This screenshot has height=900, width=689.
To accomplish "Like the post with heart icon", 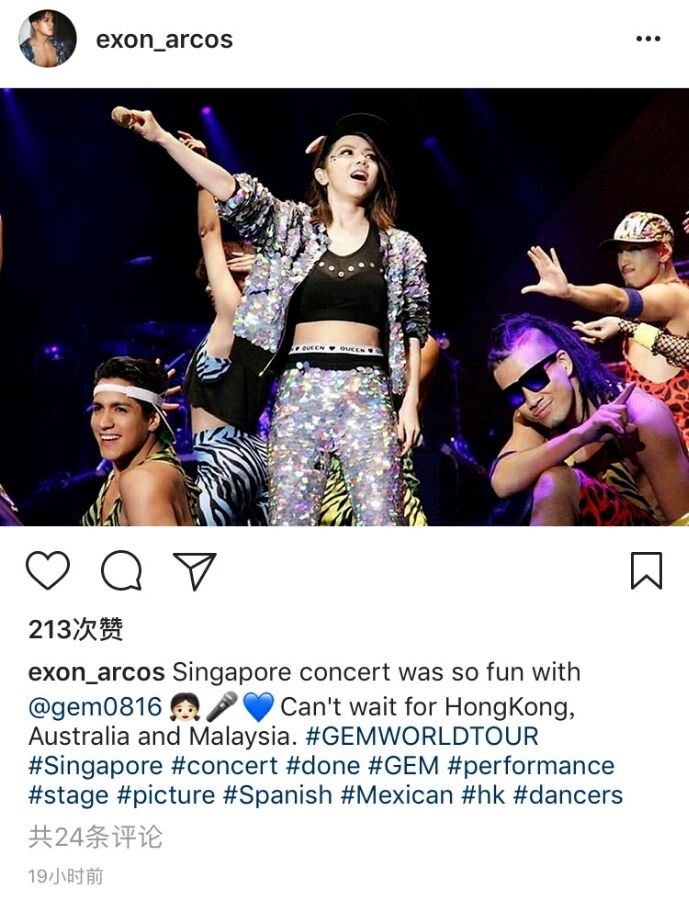I will pyautogui.click(x=48, y=570).
